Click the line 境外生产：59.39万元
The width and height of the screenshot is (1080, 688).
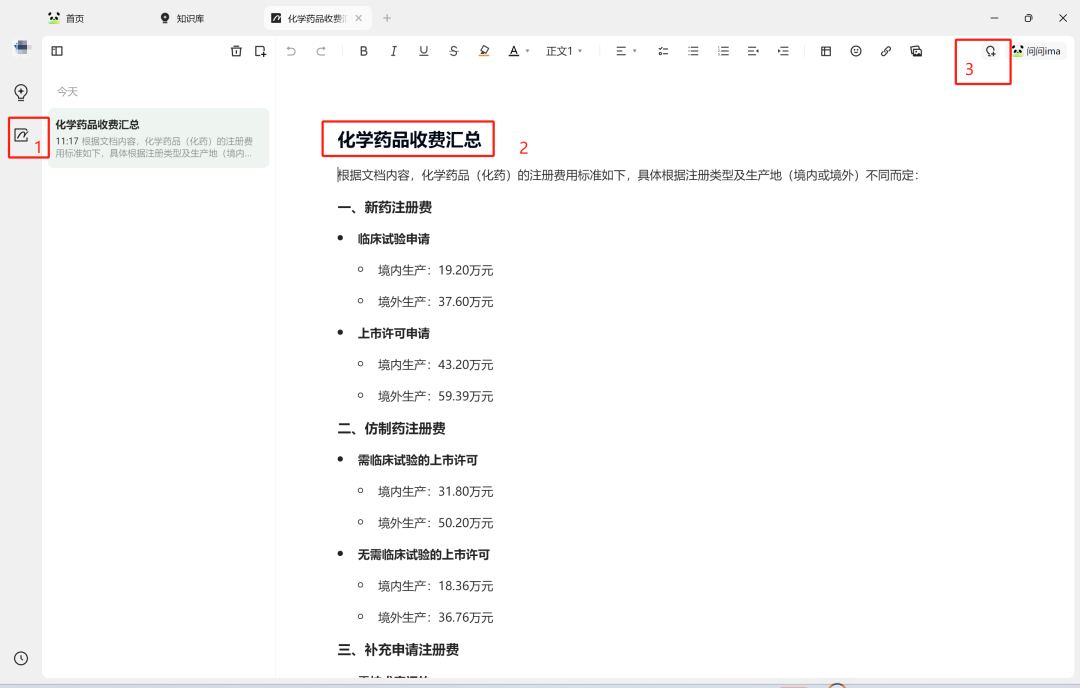pos(435,397)
